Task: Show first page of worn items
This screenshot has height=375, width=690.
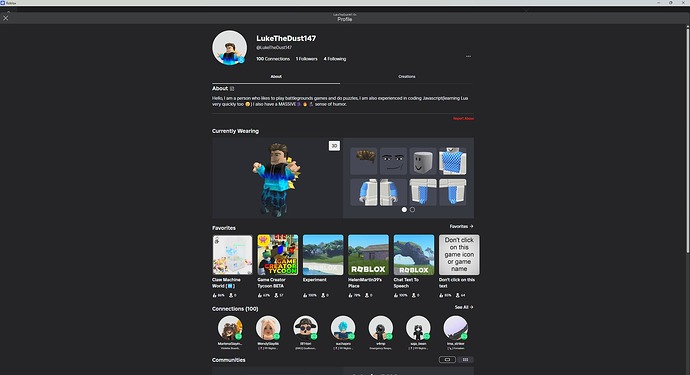Action: pos(404,210)
